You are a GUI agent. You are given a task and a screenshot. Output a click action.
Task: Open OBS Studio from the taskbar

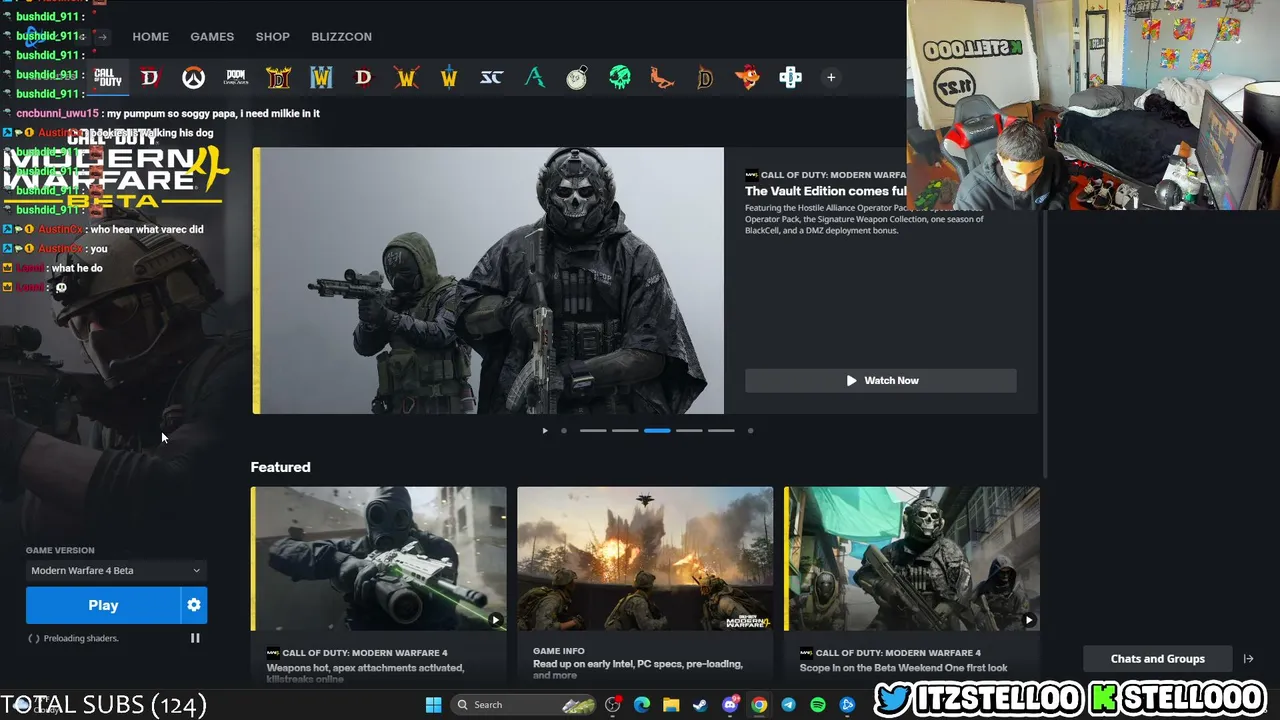coord(613,705)
